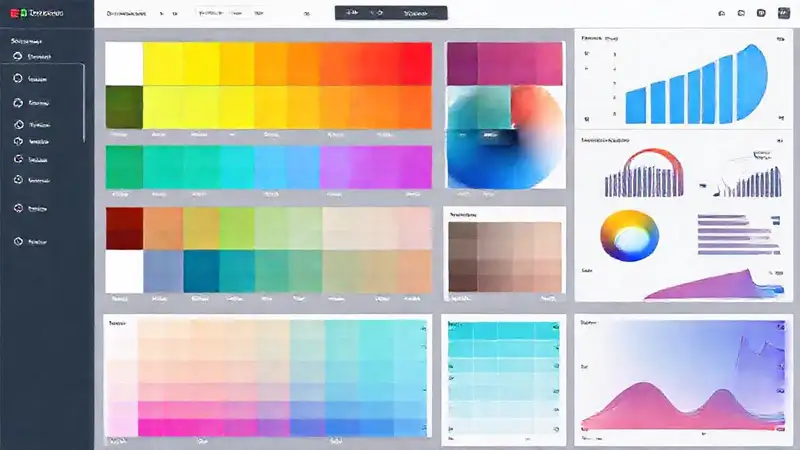
Task: Click the small icon right of the top toolbar field
Action: (306, 14)
